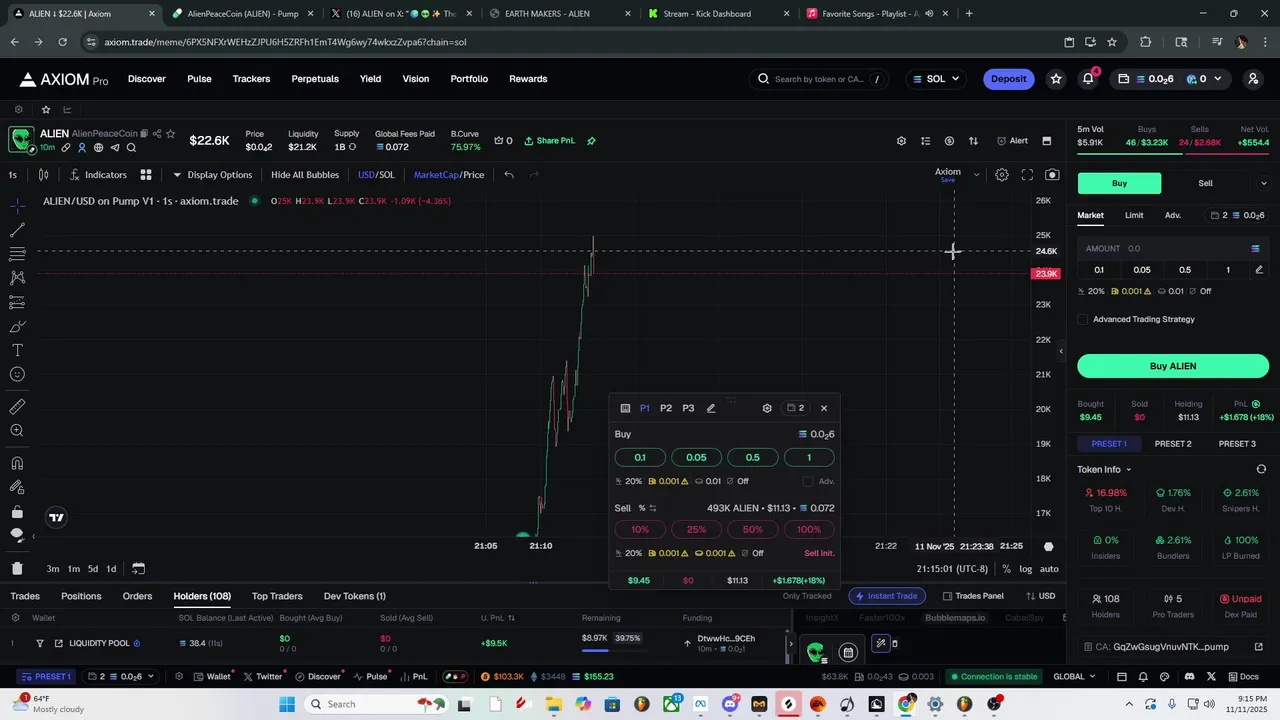The height and width of the screenshot is (720, 1280).
Task: Expand Display Options dropdown
Action: (213, 175)
